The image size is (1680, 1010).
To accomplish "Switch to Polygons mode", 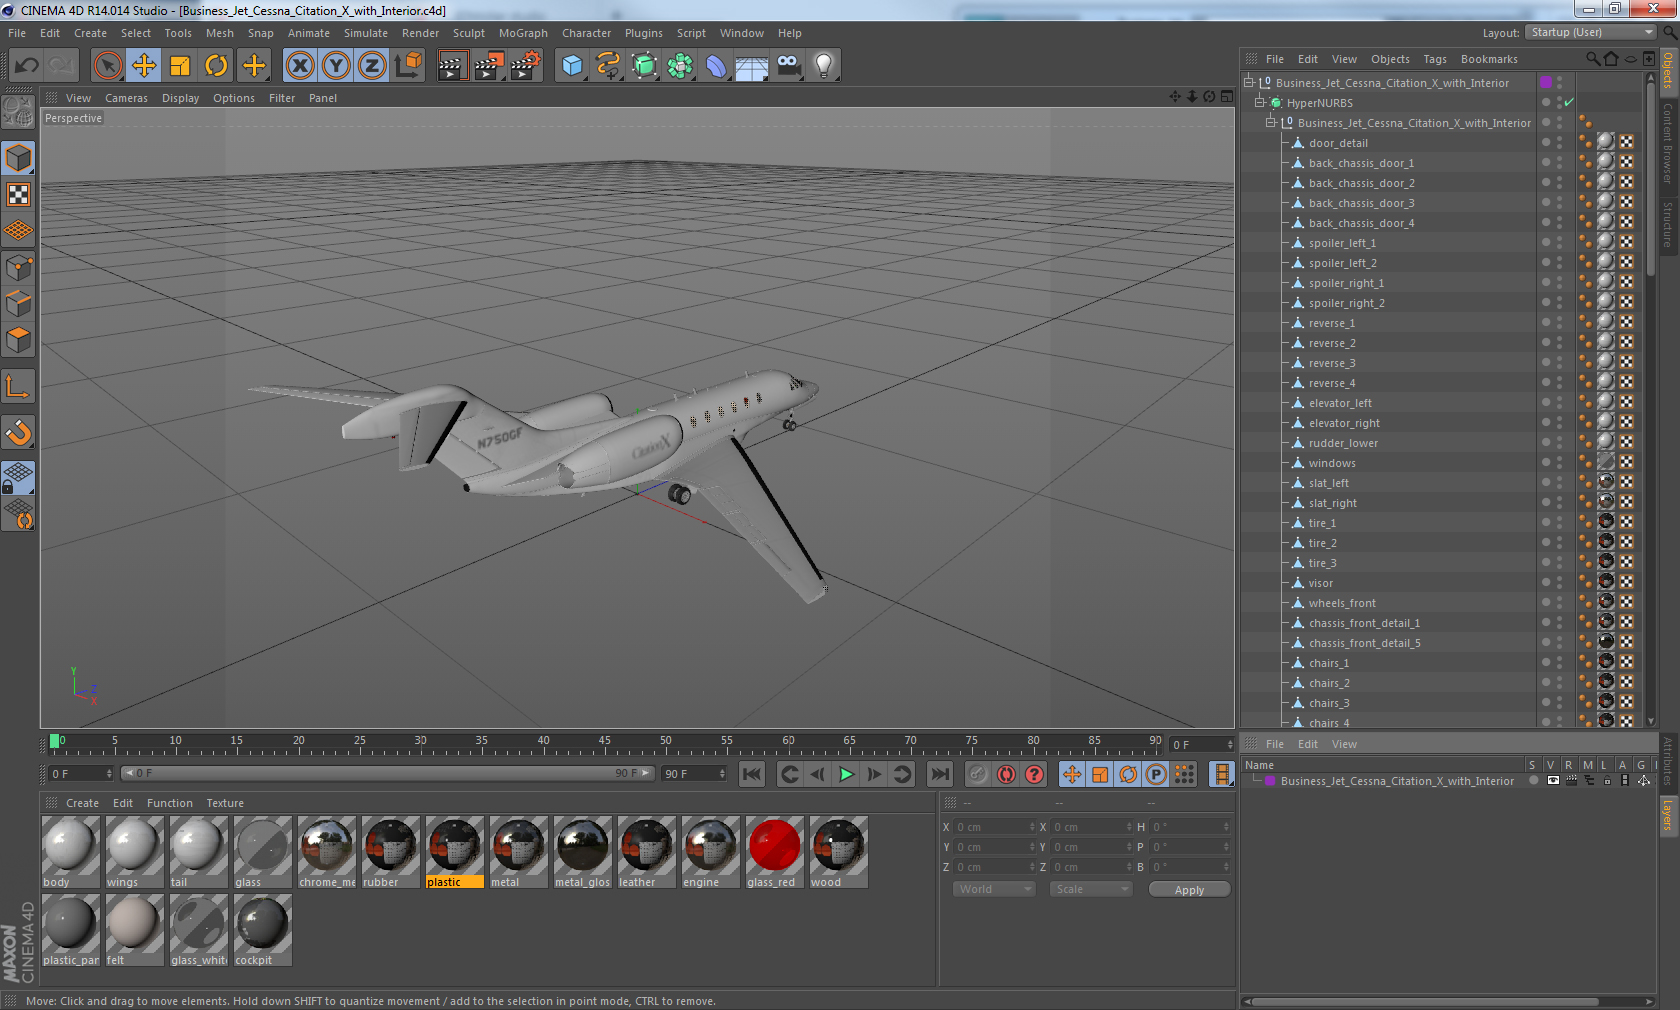I will (x=18, y=340).
